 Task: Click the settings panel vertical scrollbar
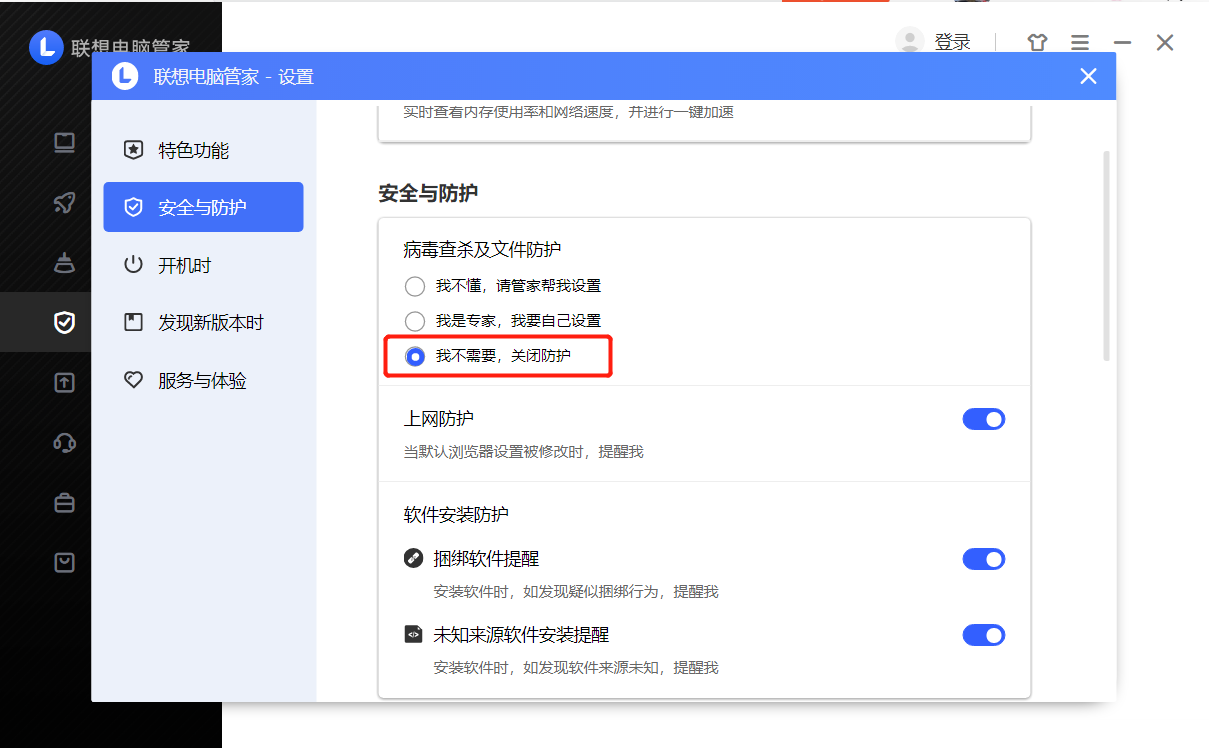pos(1106,255)
